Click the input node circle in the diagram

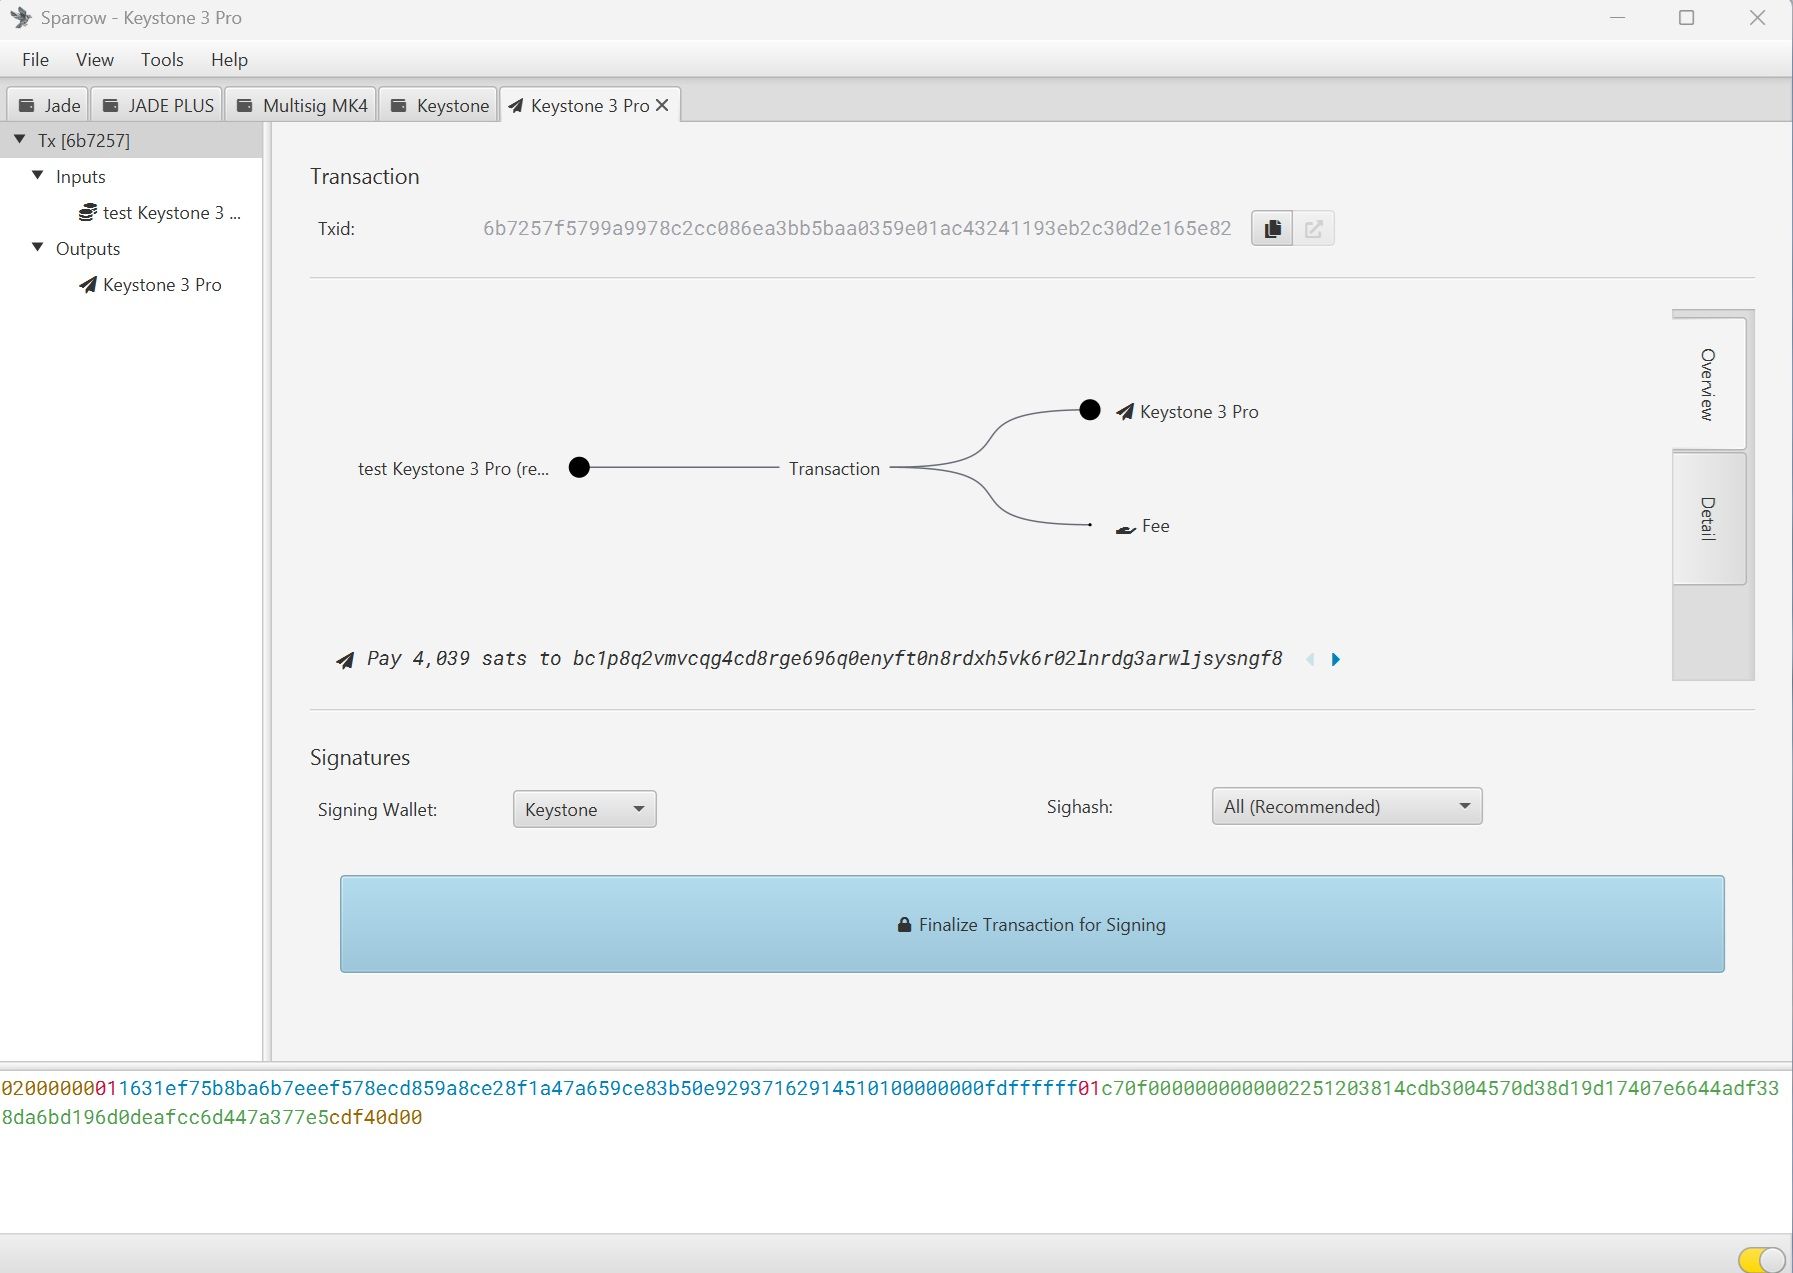(579, 467)
